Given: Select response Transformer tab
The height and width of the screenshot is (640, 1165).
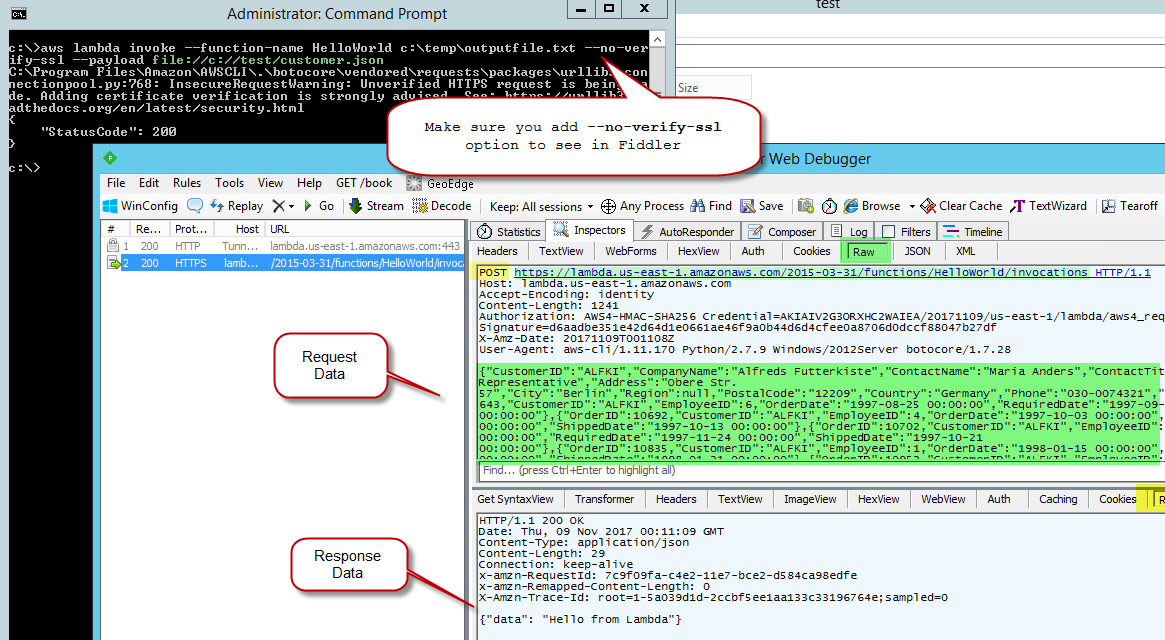Looking at the screenshot, I should coord(604,499).
